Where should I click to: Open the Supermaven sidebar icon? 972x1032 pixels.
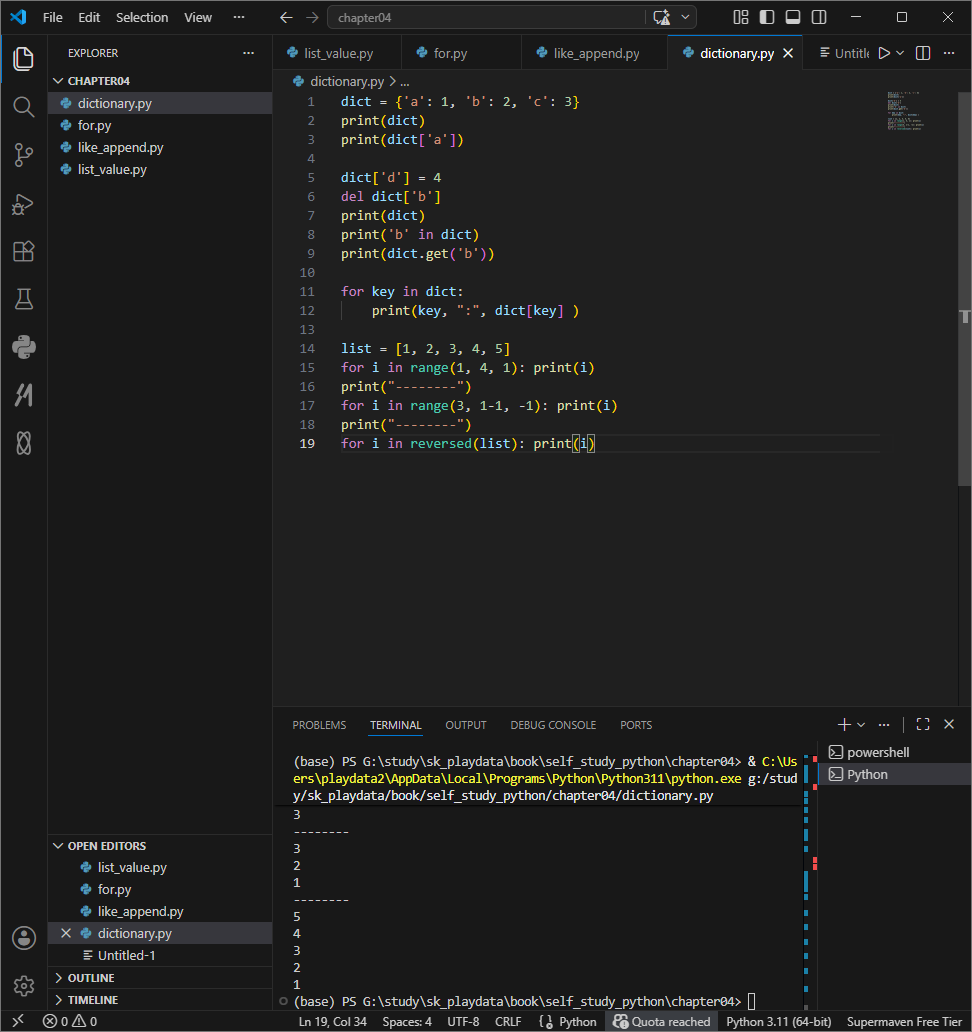24,395
